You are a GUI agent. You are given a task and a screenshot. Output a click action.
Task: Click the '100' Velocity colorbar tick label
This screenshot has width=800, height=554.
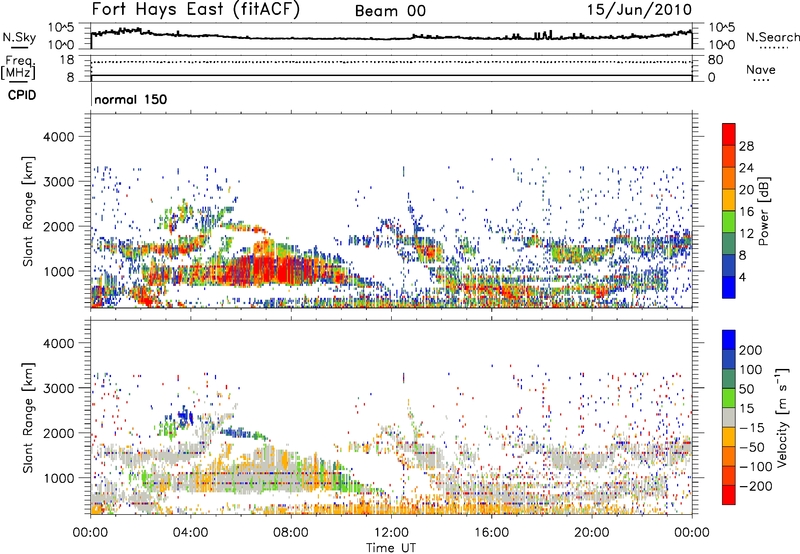(751, 370)
